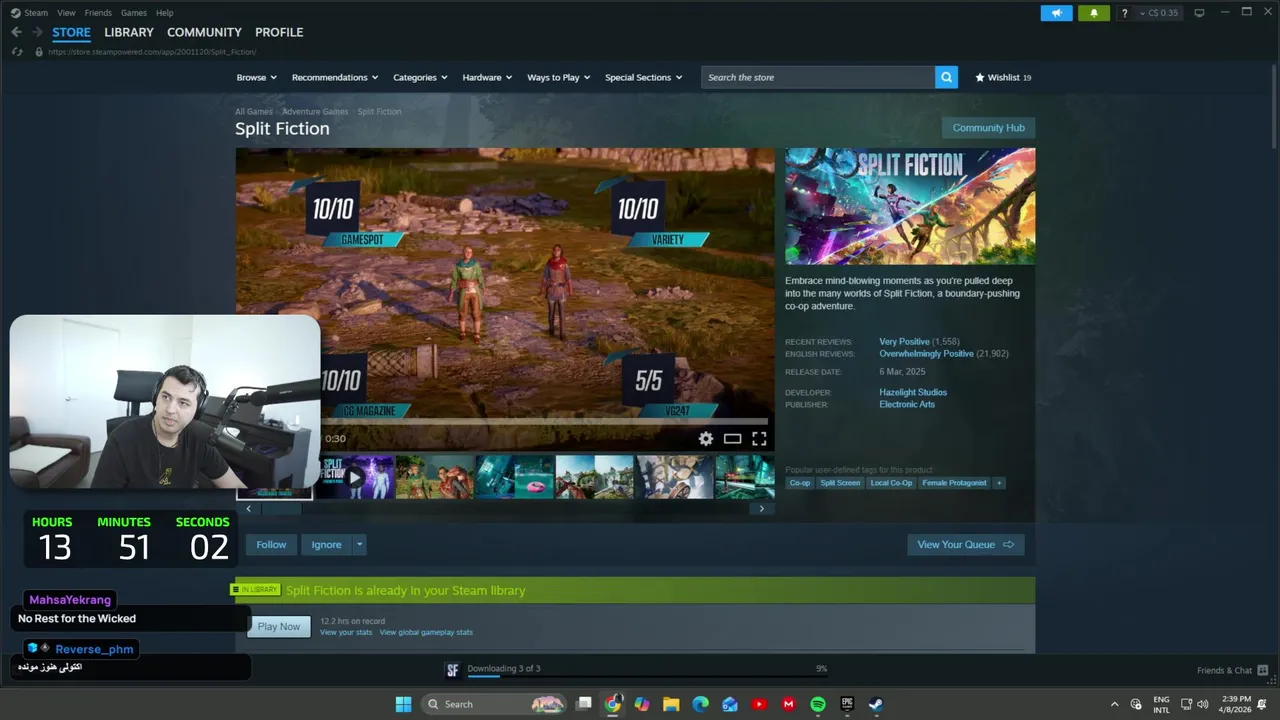1280x720 pixels.
Task: Click the Steam taskbar icon
Action: tap(875, 704)
